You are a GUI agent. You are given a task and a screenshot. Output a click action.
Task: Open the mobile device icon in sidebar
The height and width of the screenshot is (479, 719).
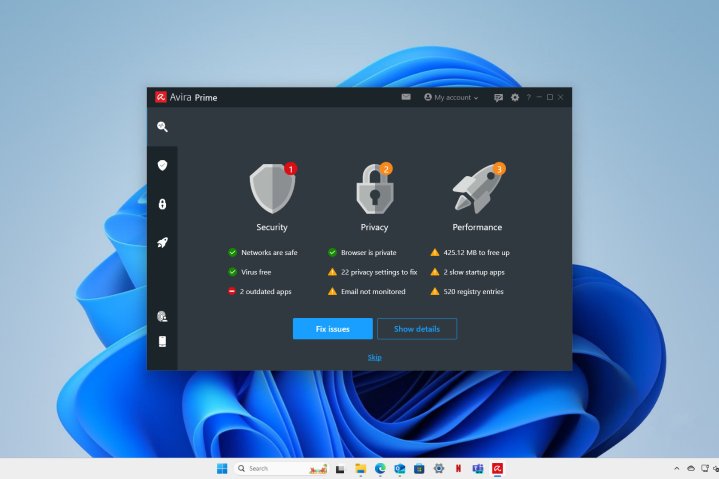[162, 342]
